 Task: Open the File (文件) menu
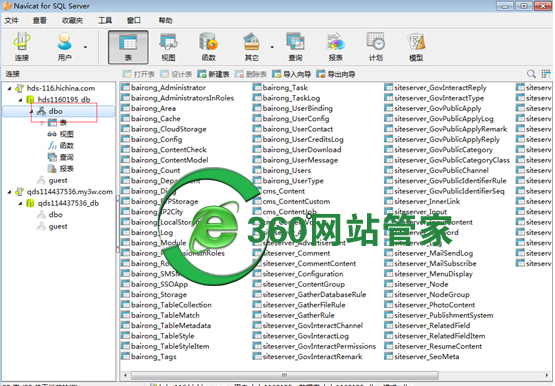(x=11, y=21)
